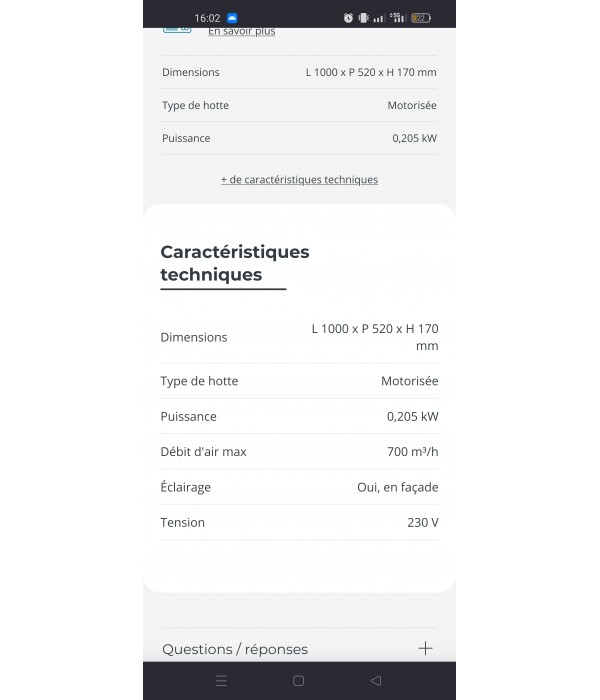Tap the Tension 230 V row
This screenshot has width=600, height=700.
point(299,522)
